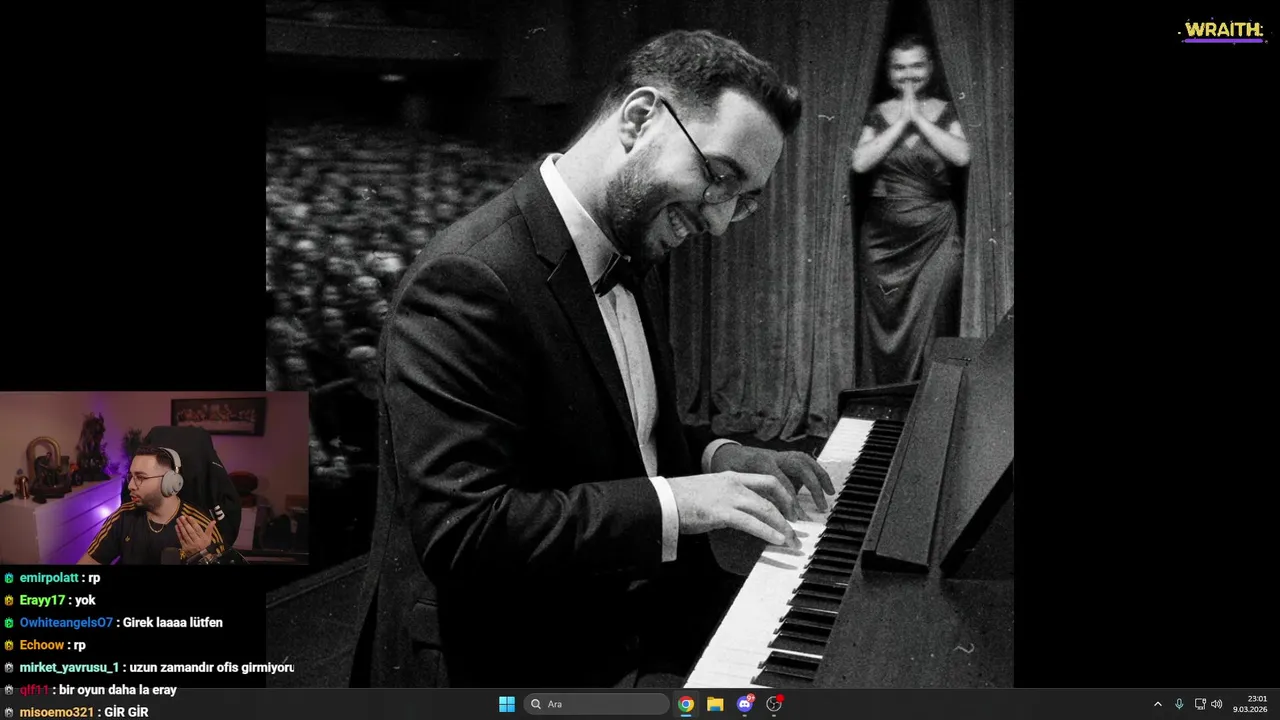The width and height of the screenshot is (1280, 720).
Task: Expand hidden system tray icons chevron
Action: [1158, 704]
